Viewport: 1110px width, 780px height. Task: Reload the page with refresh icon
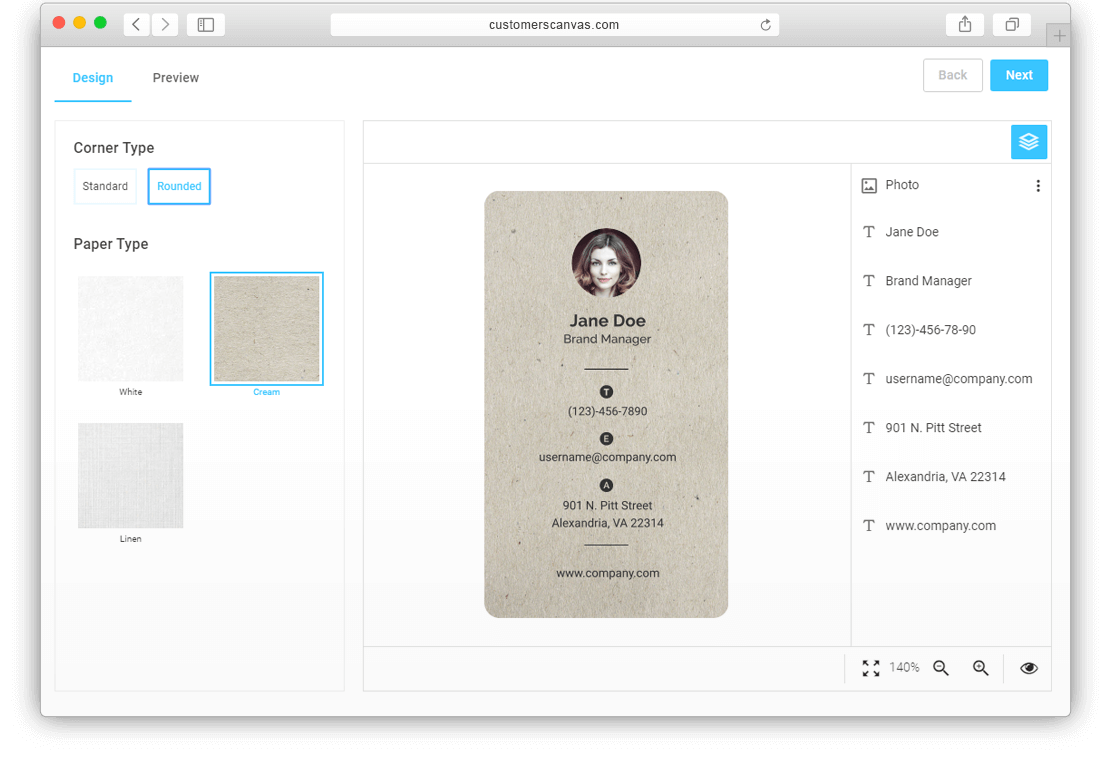point(765,25)
